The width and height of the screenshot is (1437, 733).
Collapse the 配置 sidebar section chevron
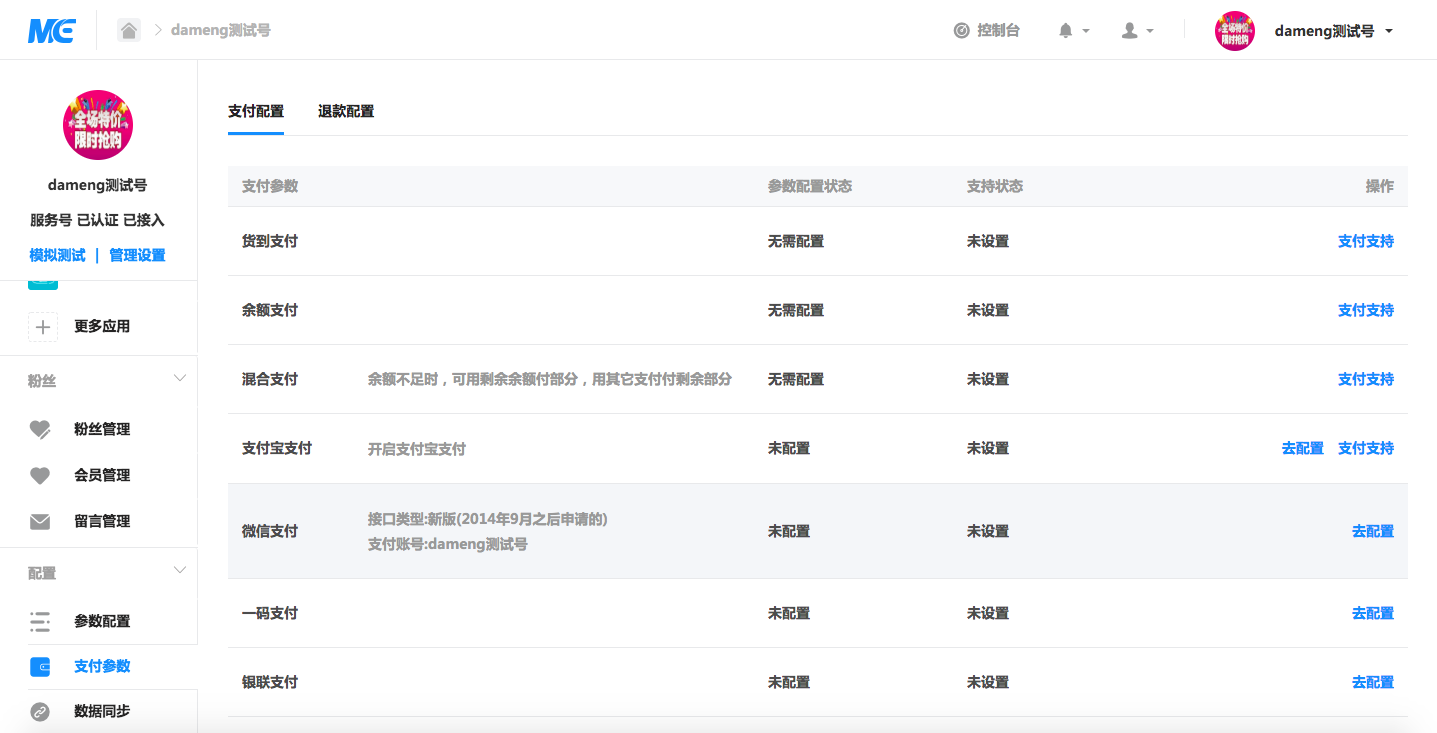tap(180, 570)
